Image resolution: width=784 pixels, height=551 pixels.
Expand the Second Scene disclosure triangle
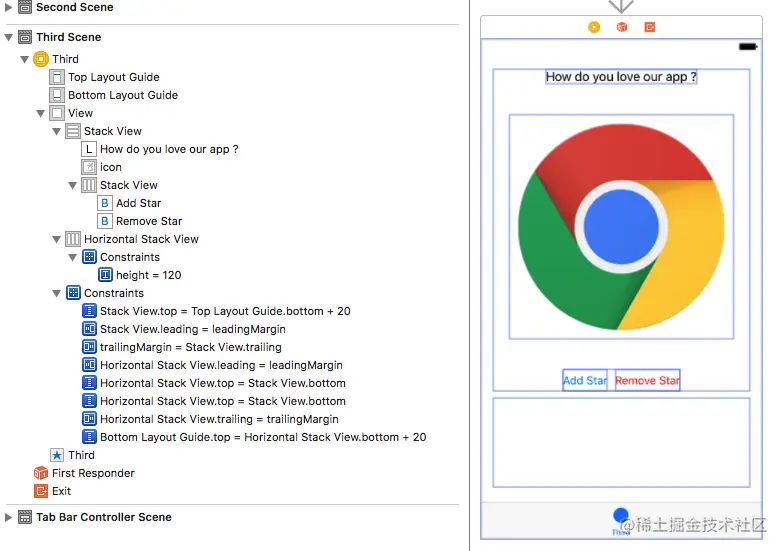pos(8,8)
